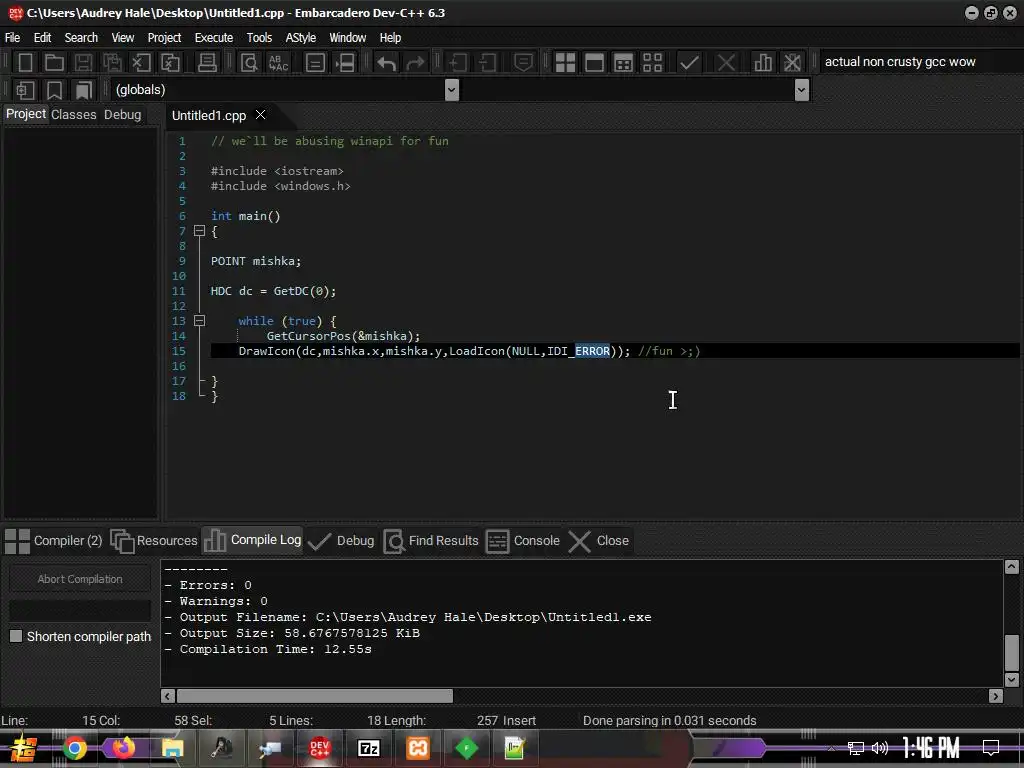Open the Edit menu
This screenshot has width=1024, height=768.
(x=42, y=37)
